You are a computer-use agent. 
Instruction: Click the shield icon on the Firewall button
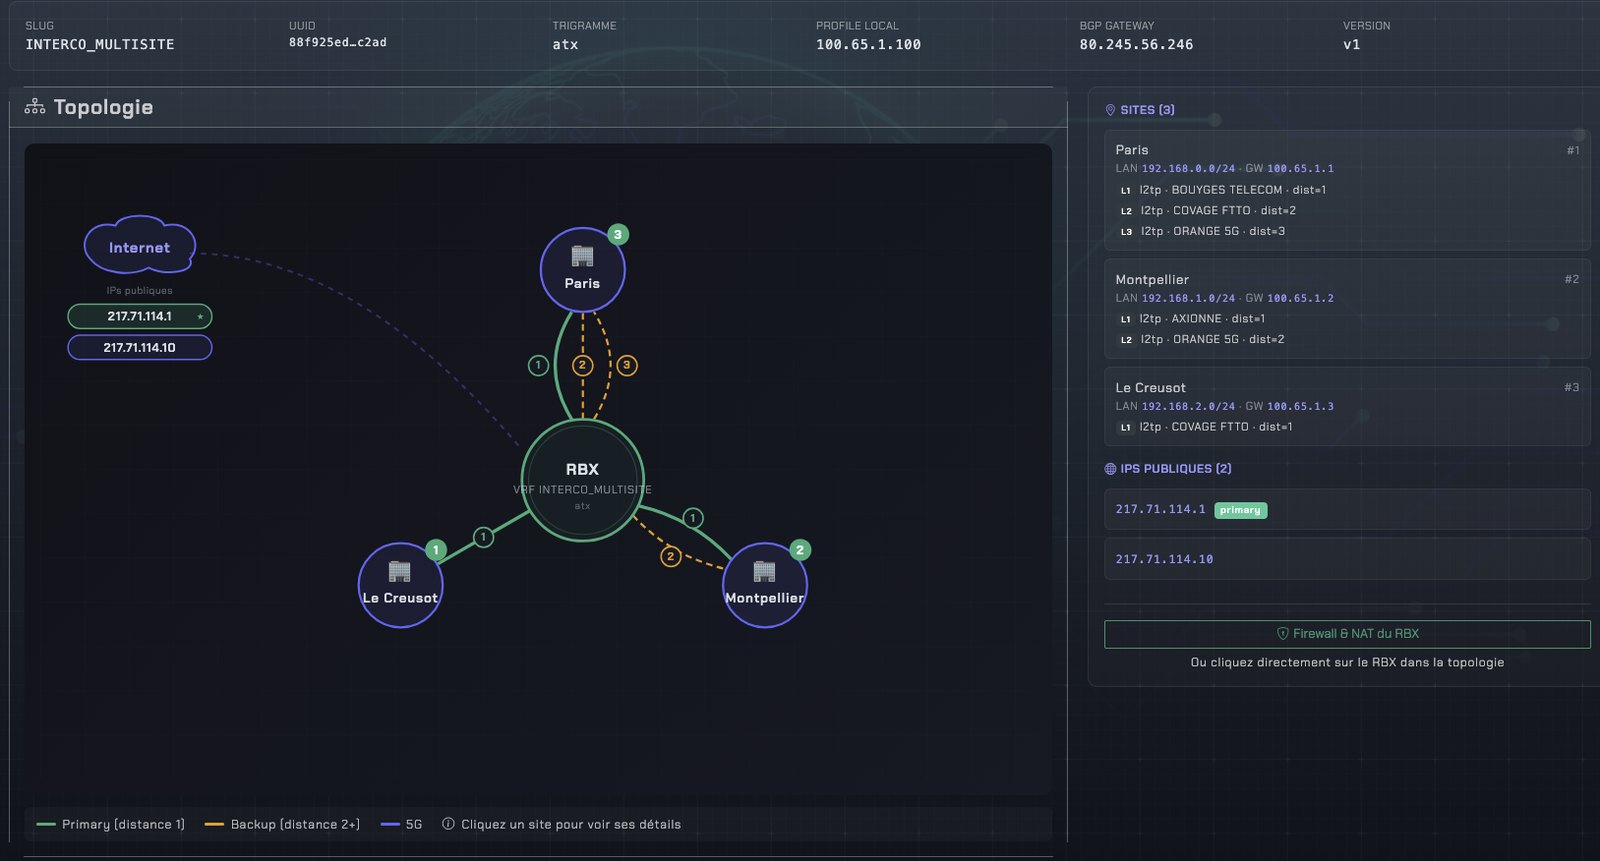[x=1283, y=634]
